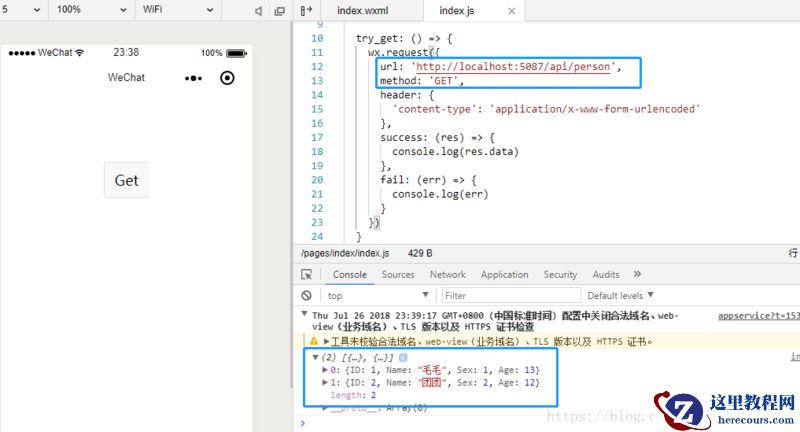Open the 100% zoom dropdown

point(91,9)
